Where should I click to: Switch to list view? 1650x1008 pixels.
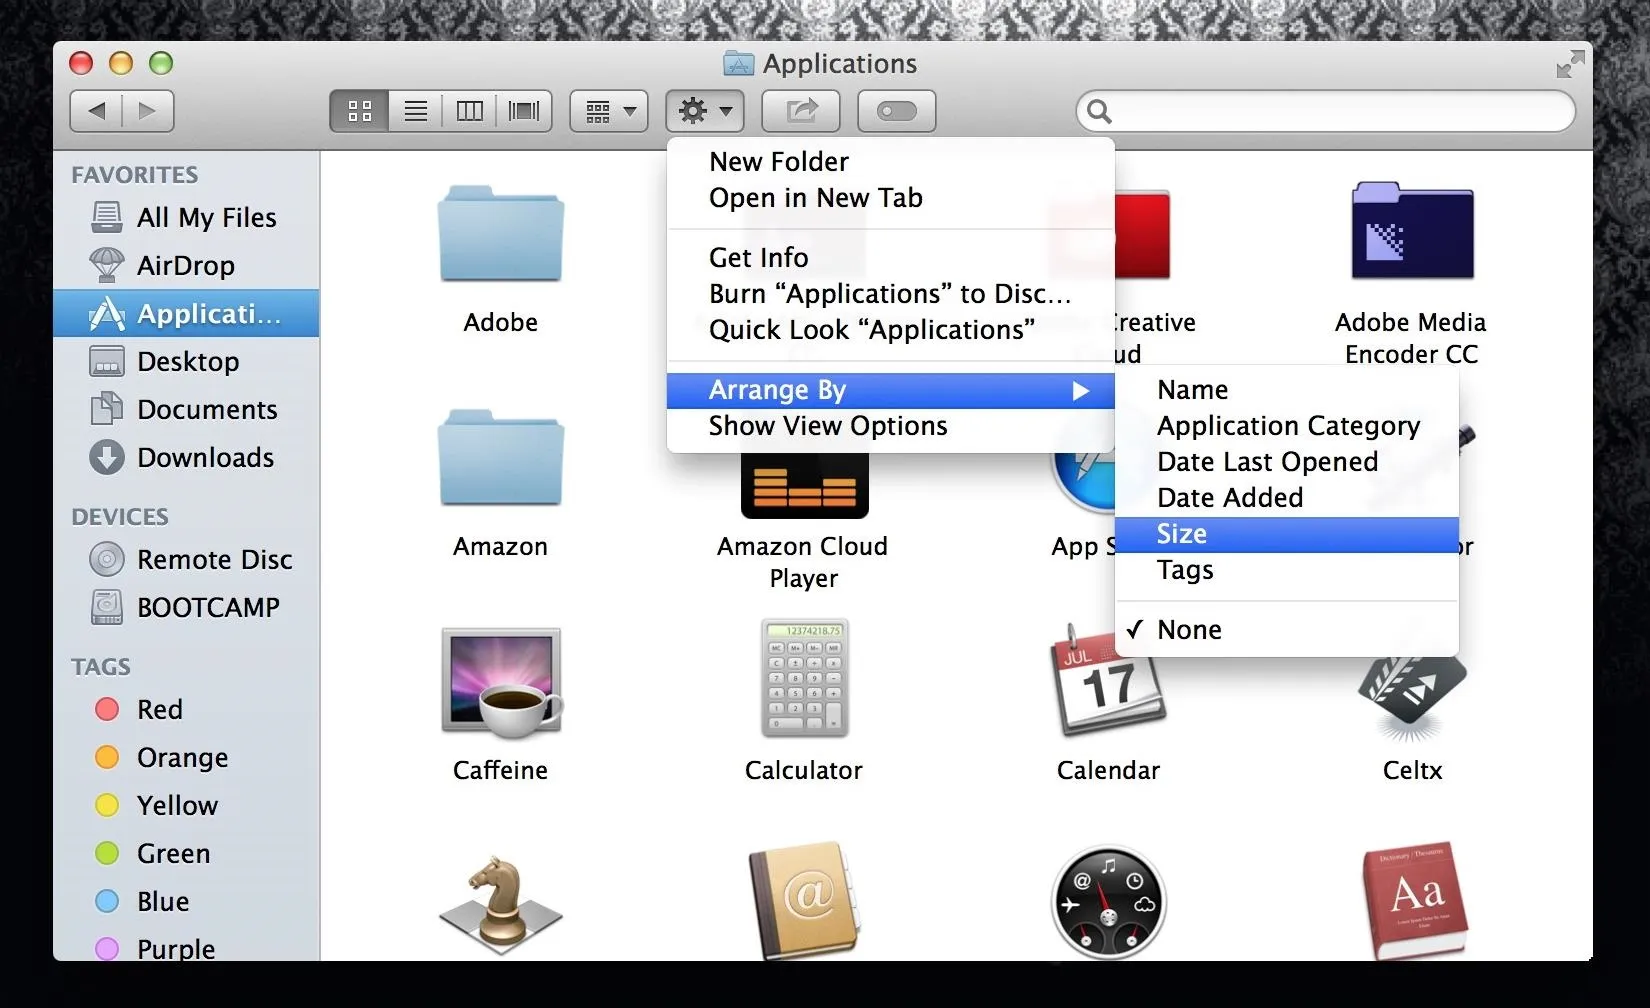416,111
